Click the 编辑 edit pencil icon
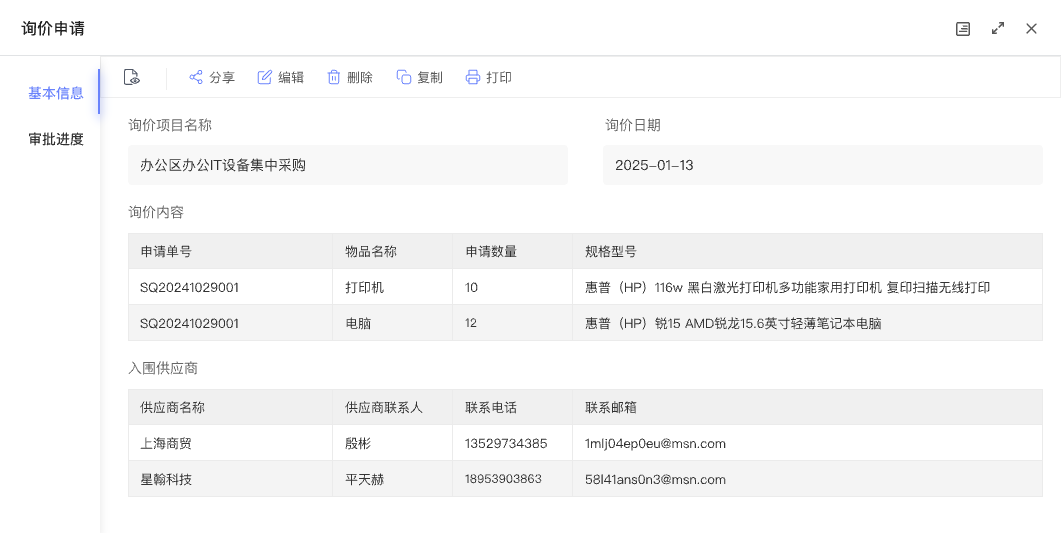 [265, 77]
